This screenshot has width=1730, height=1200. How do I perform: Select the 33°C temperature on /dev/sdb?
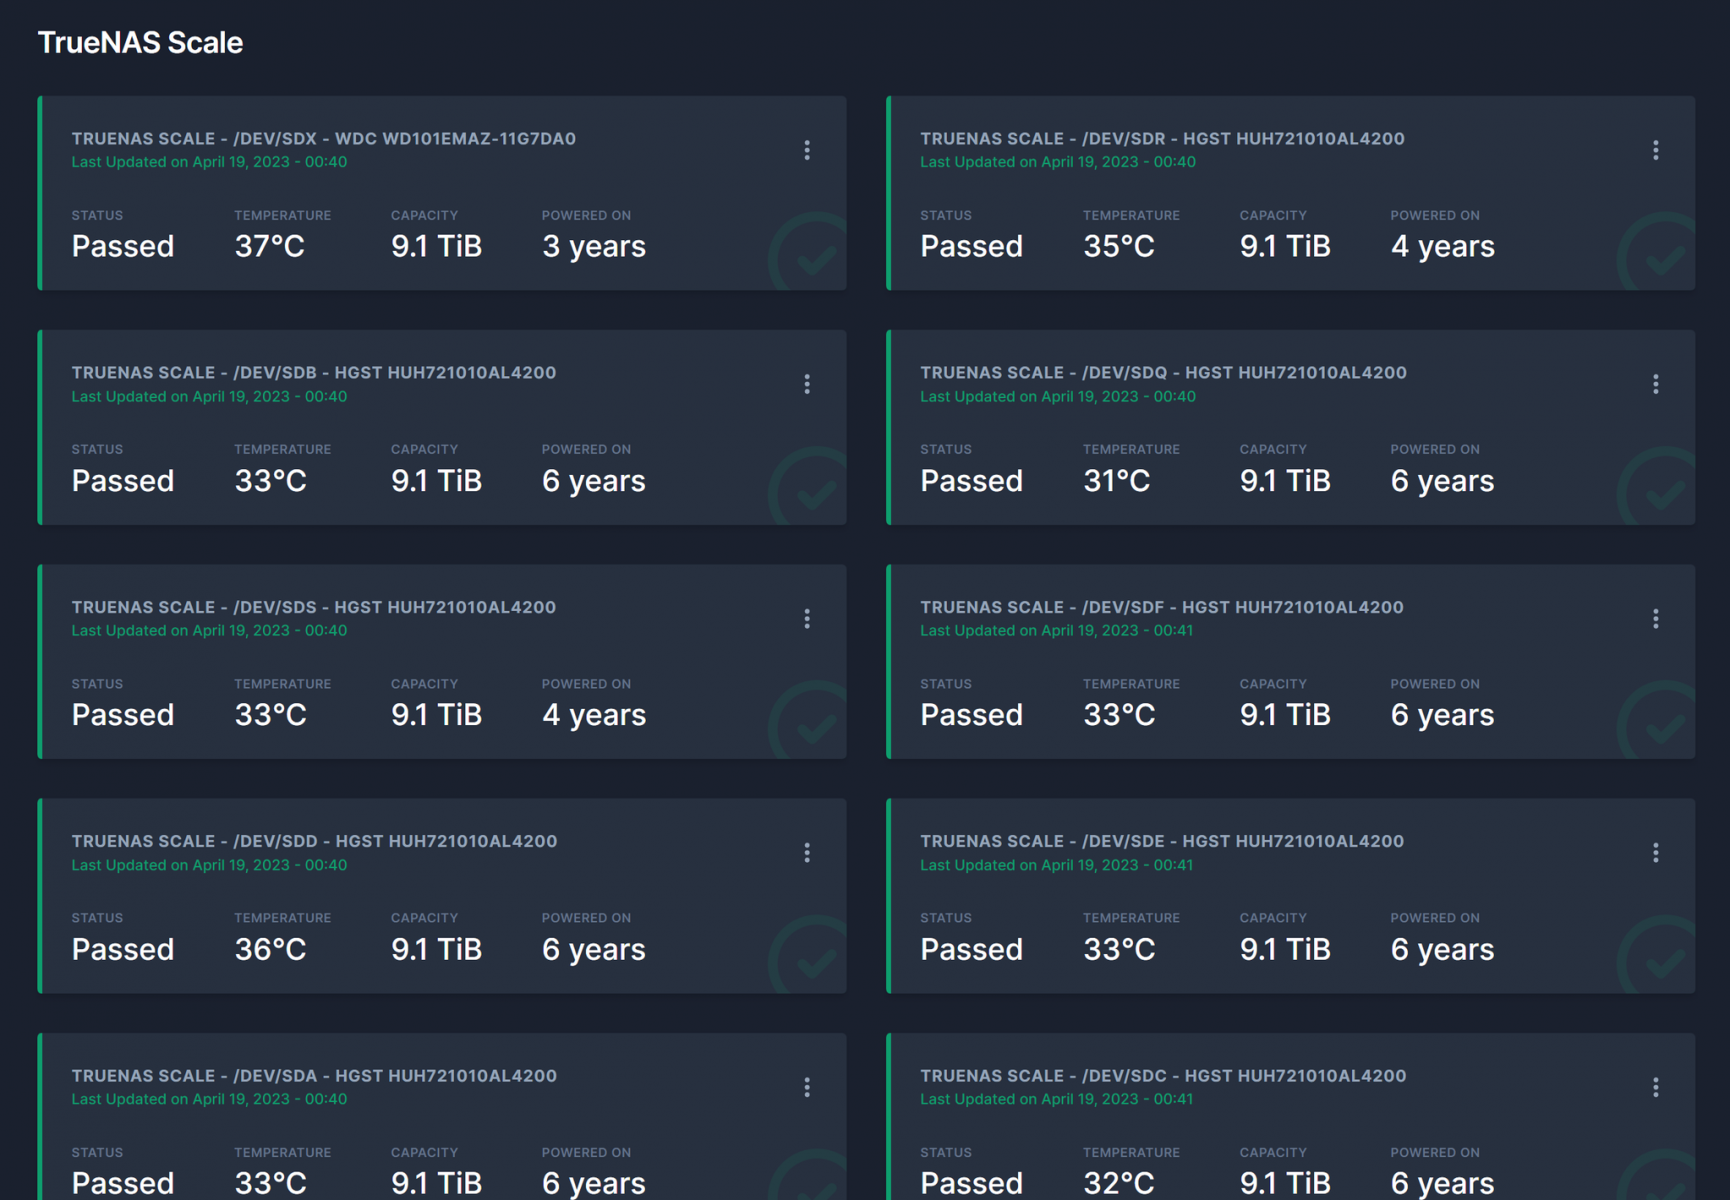pos(270,481)
